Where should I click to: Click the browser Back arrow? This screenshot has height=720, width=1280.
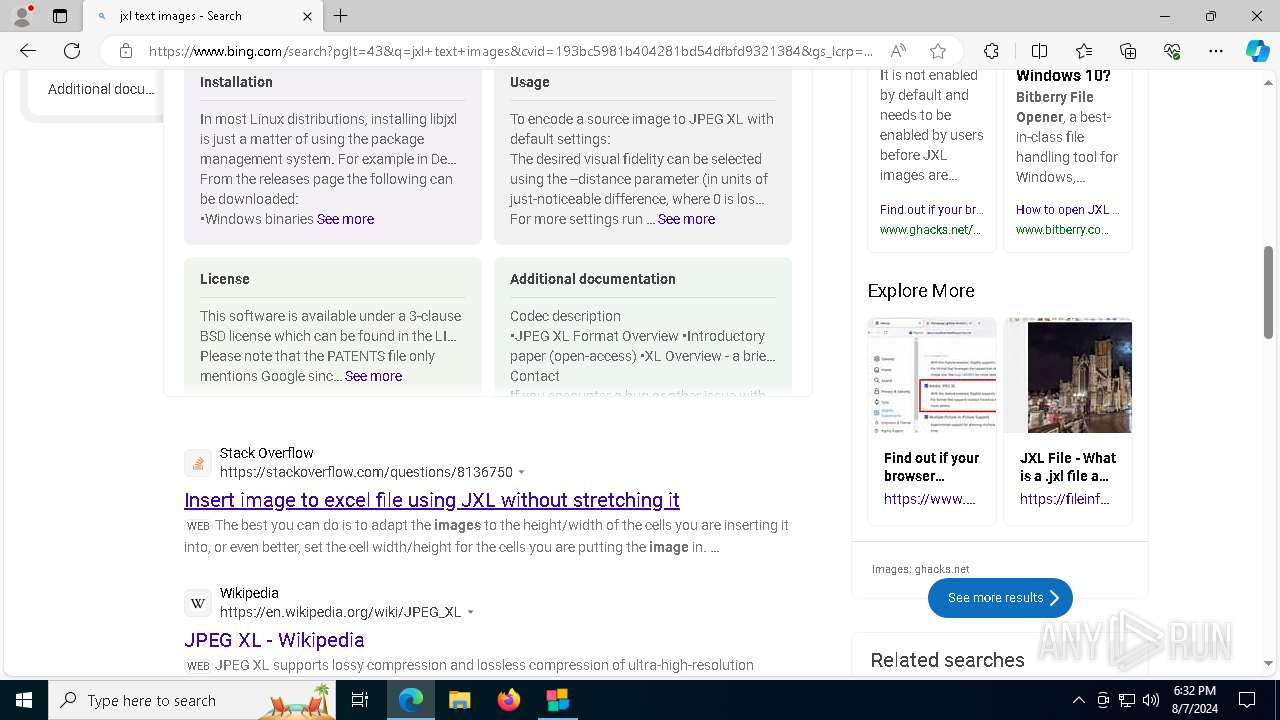[28, 51]
